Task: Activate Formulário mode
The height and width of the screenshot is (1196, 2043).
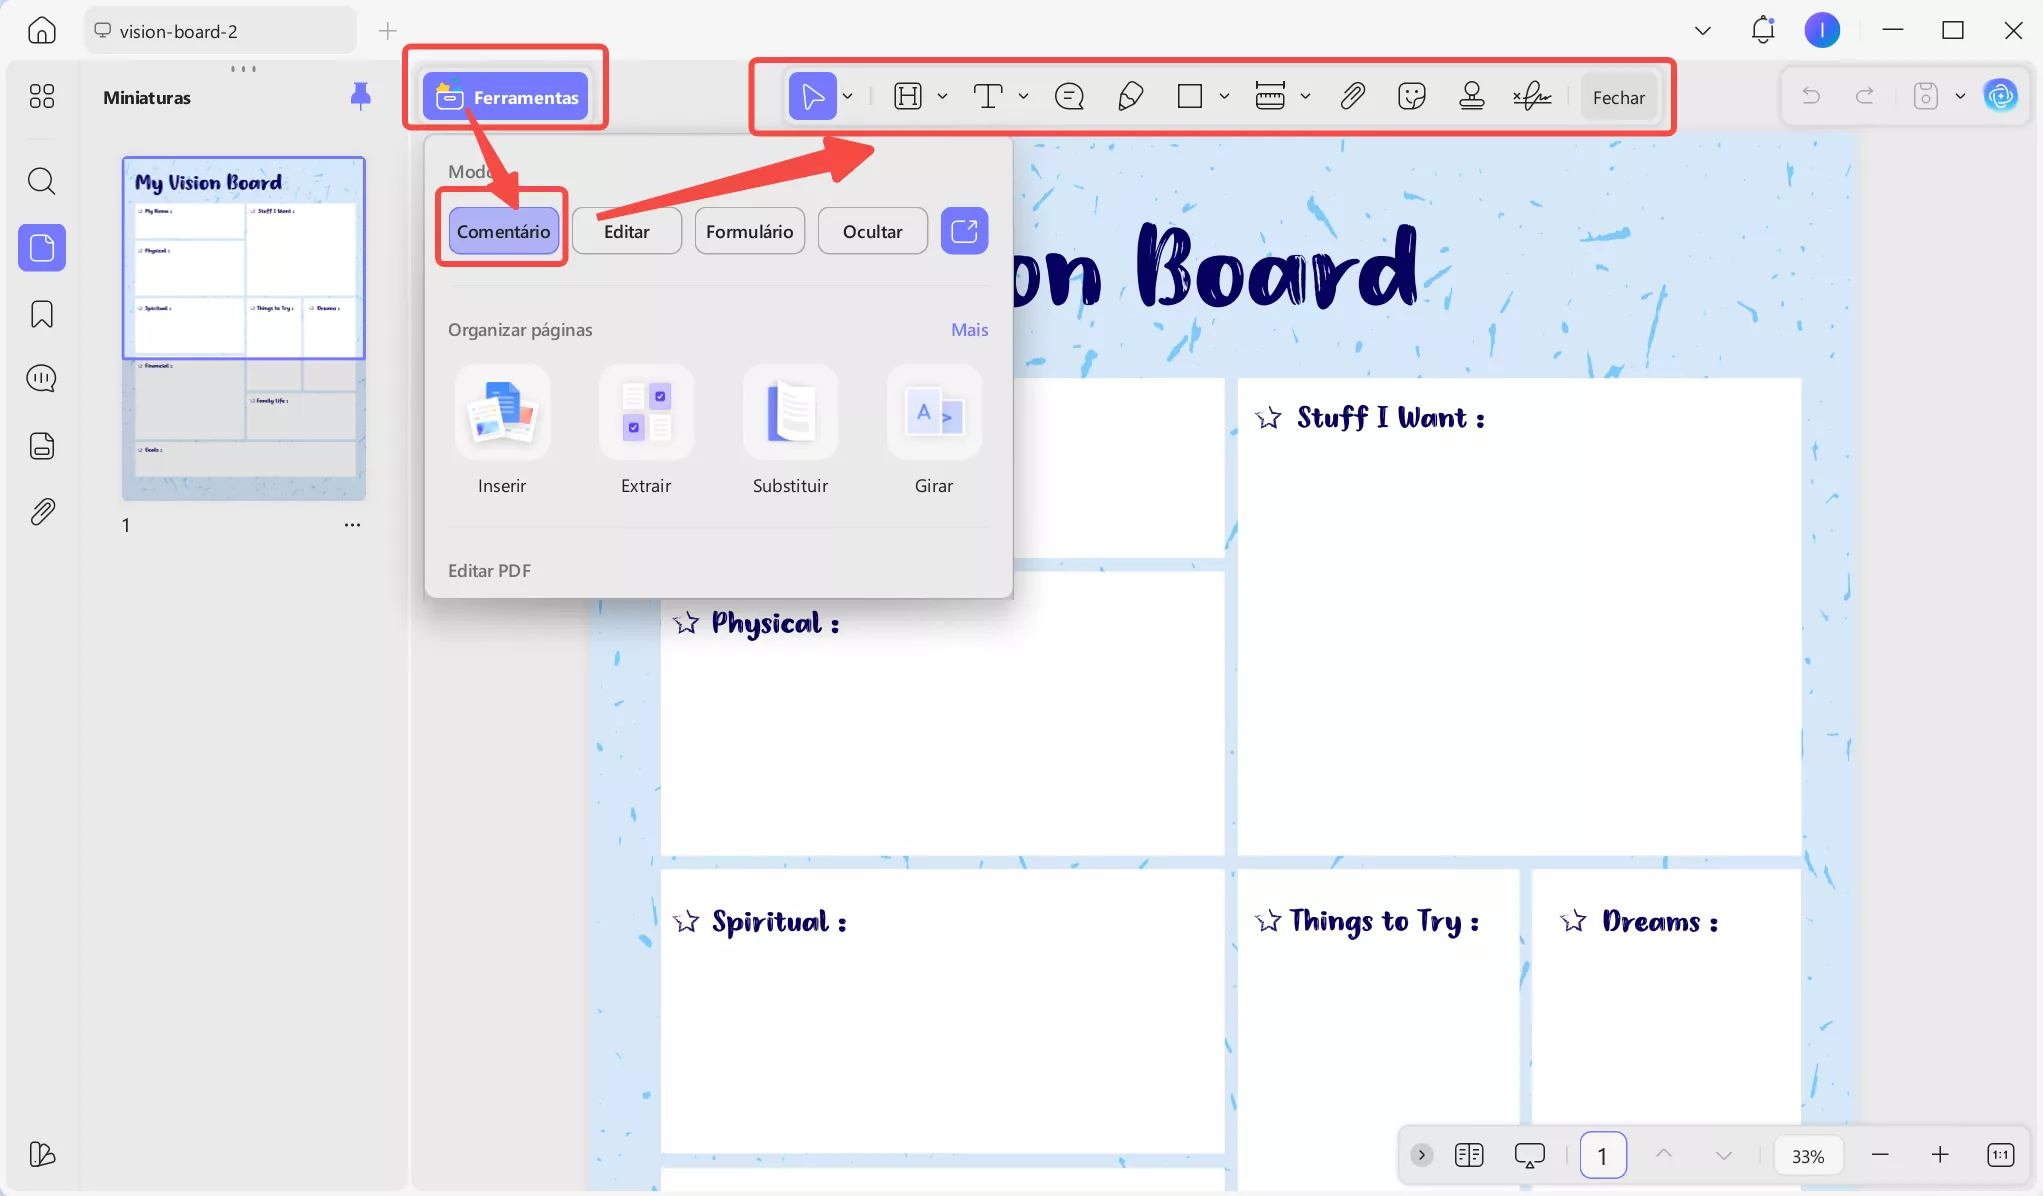Action: tap(749, 231)
